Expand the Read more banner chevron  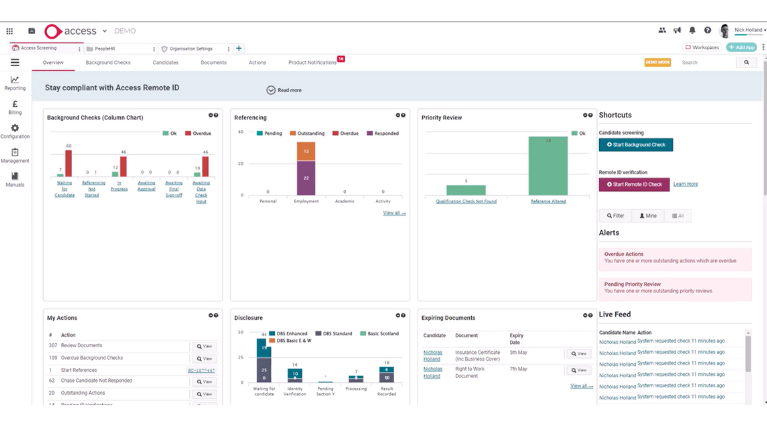tap(271, 90)
